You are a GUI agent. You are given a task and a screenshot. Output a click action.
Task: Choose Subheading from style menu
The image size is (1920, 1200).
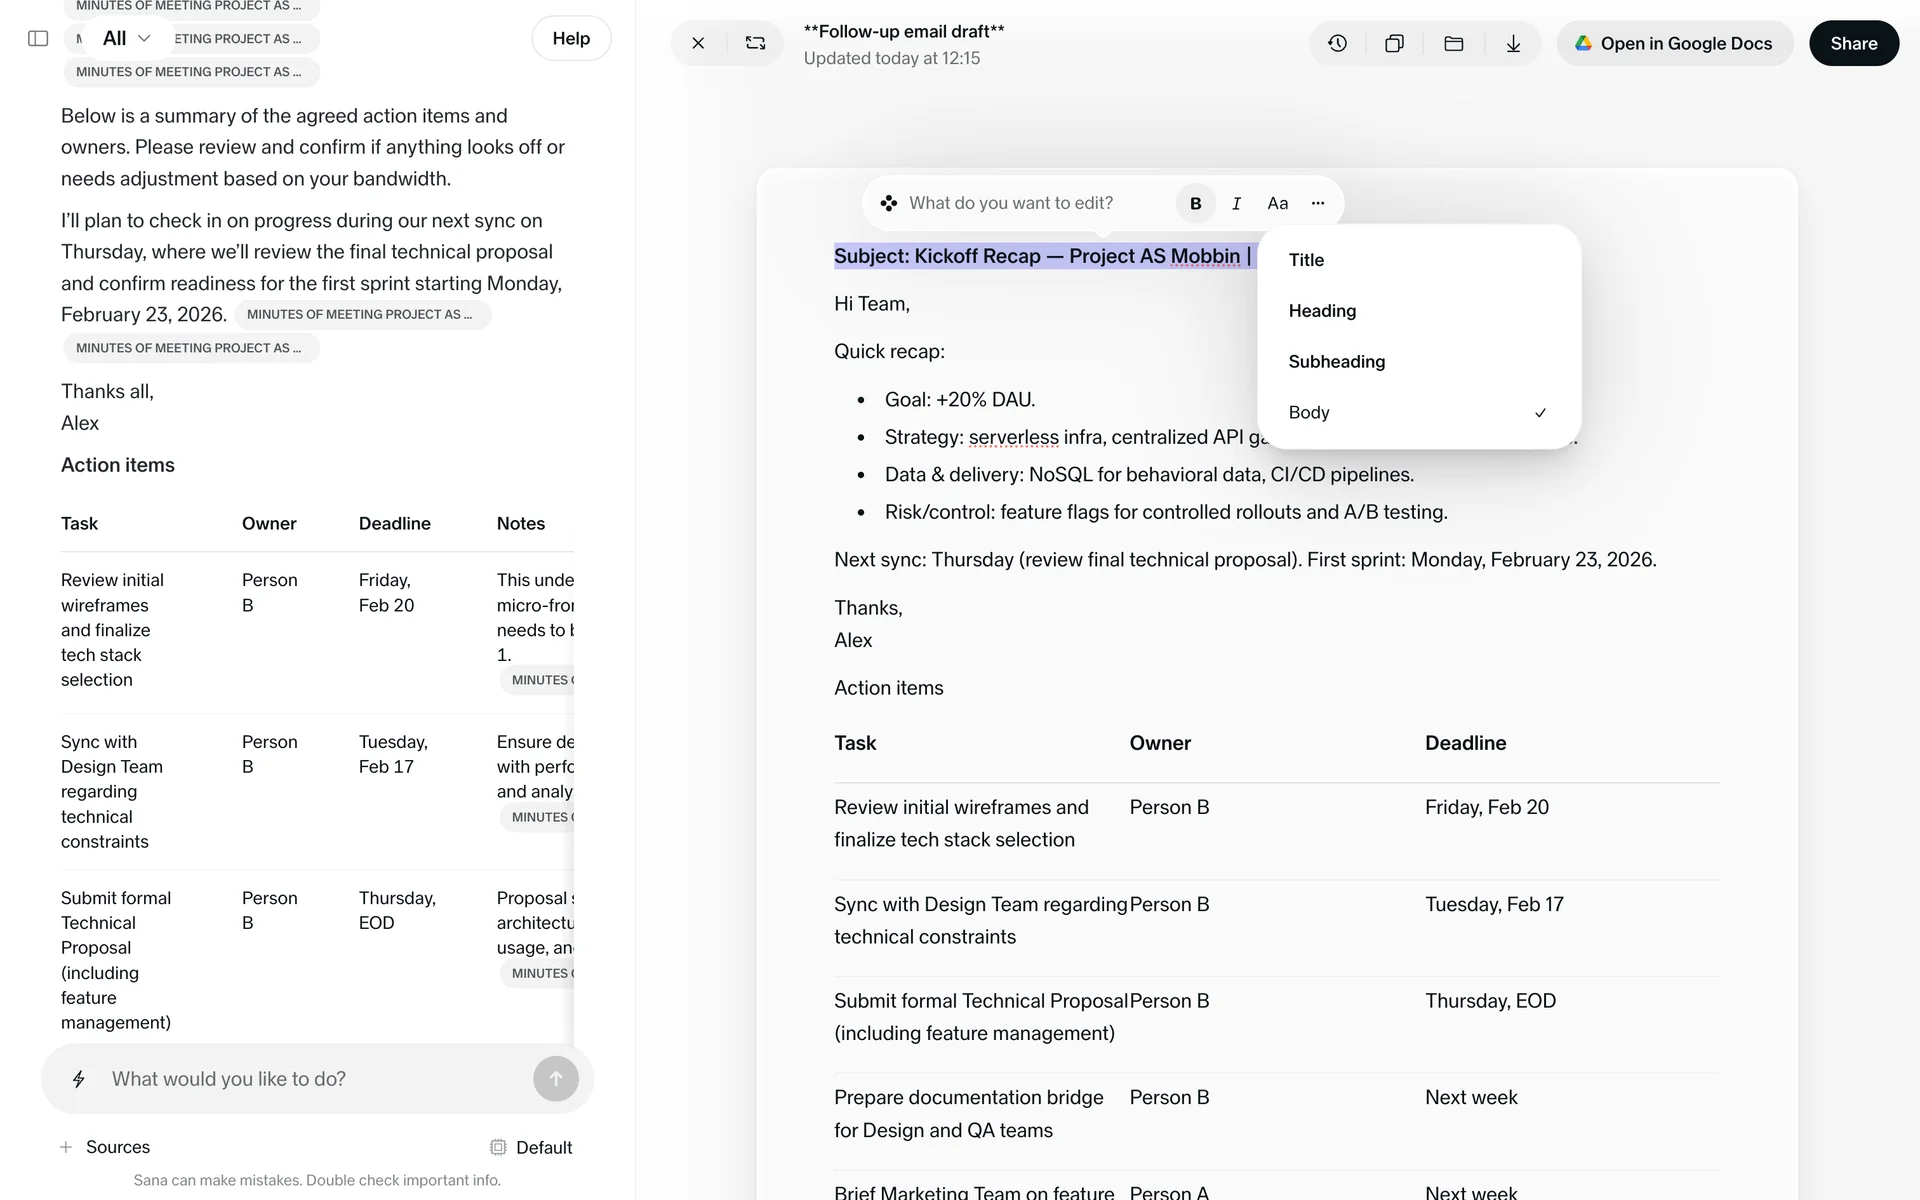coord(1336,362)
